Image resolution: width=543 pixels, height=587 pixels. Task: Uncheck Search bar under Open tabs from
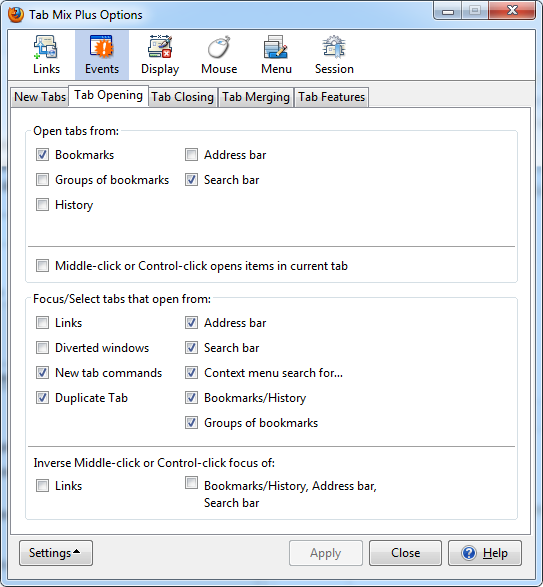coord(191,180)
